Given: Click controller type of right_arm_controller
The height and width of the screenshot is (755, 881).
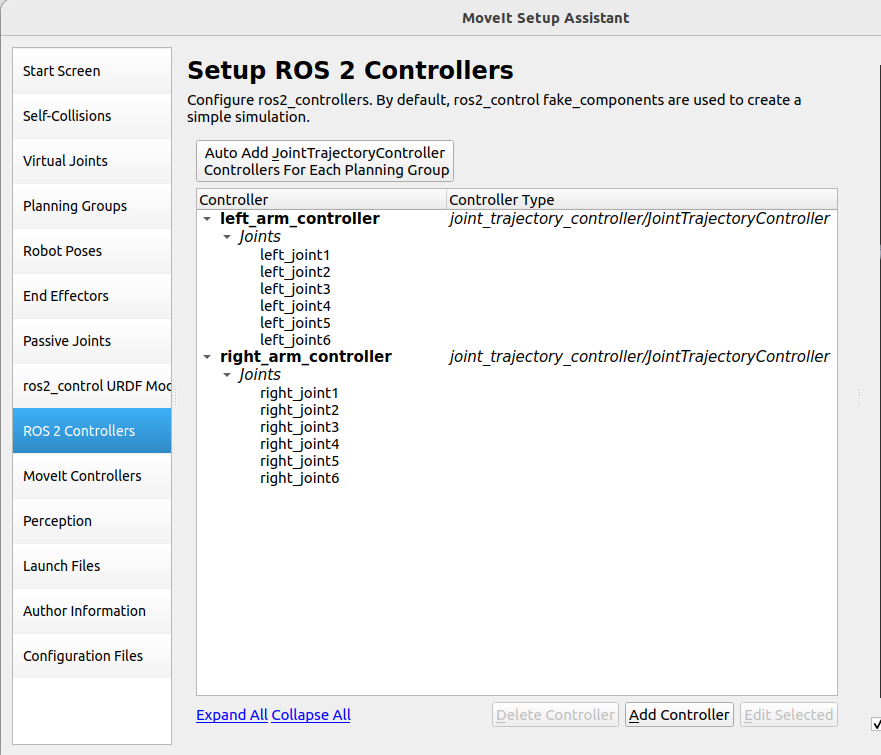Looking at the screenshot, I should (639, 357).
